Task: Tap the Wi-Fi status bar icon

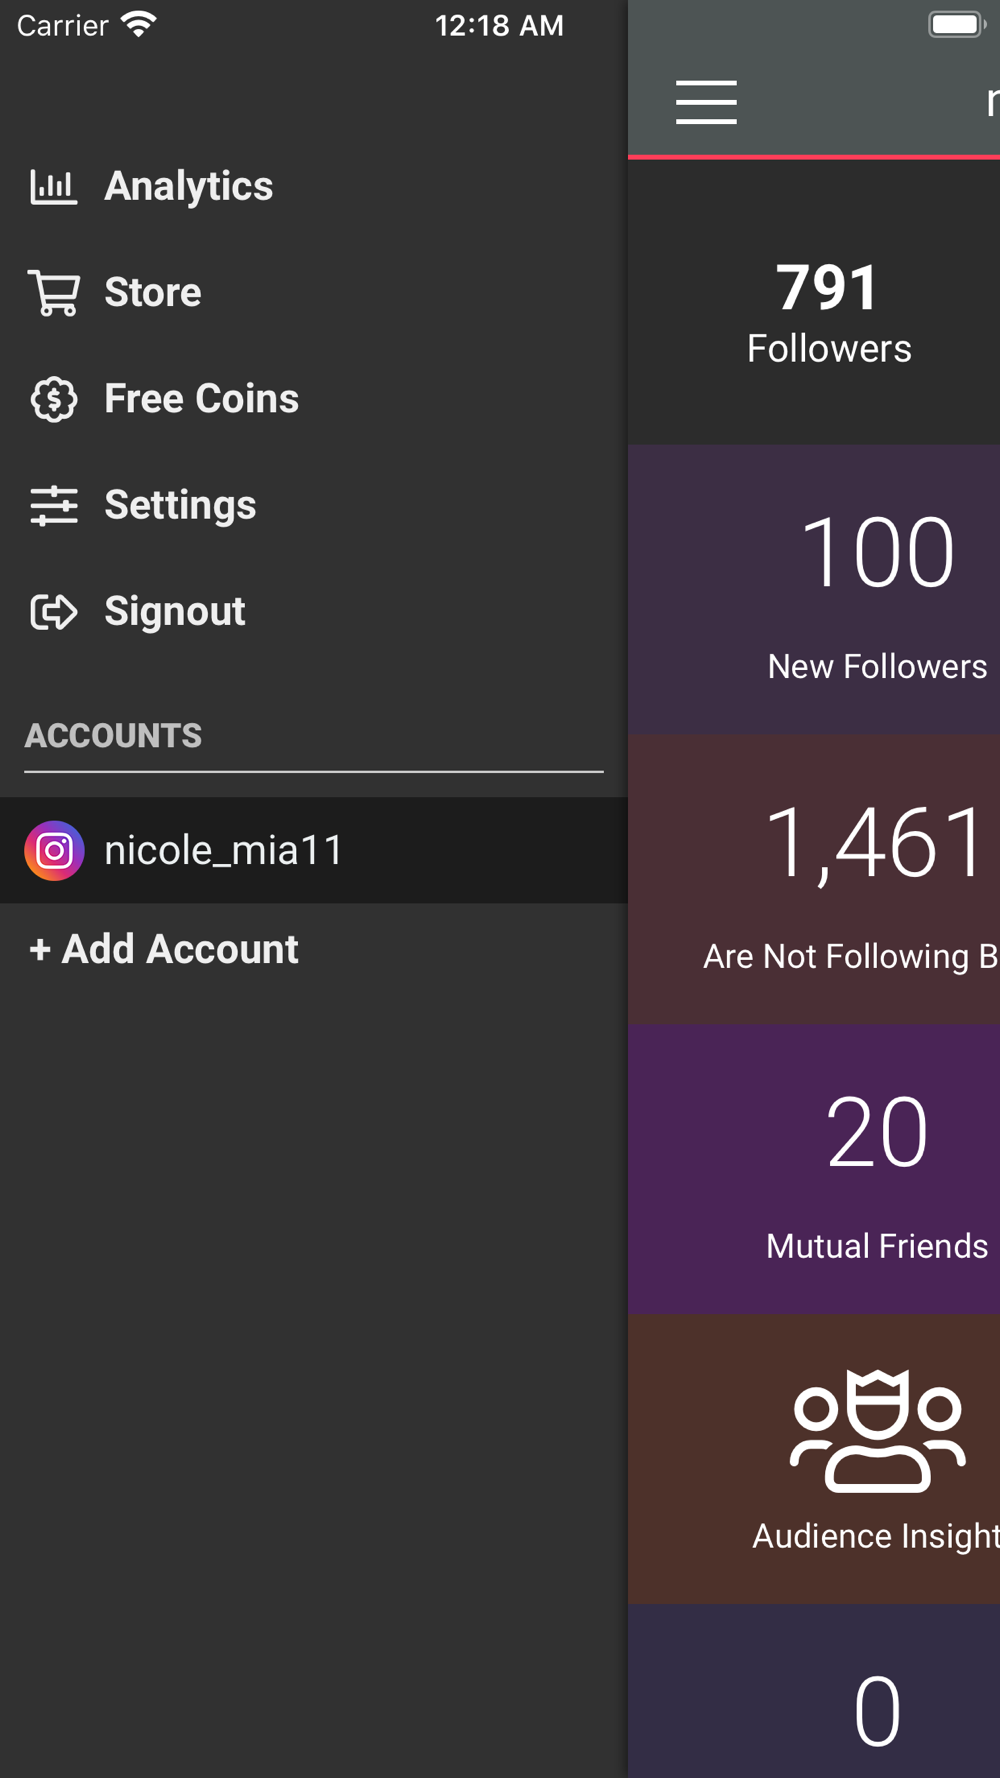Action: point(139,25)
